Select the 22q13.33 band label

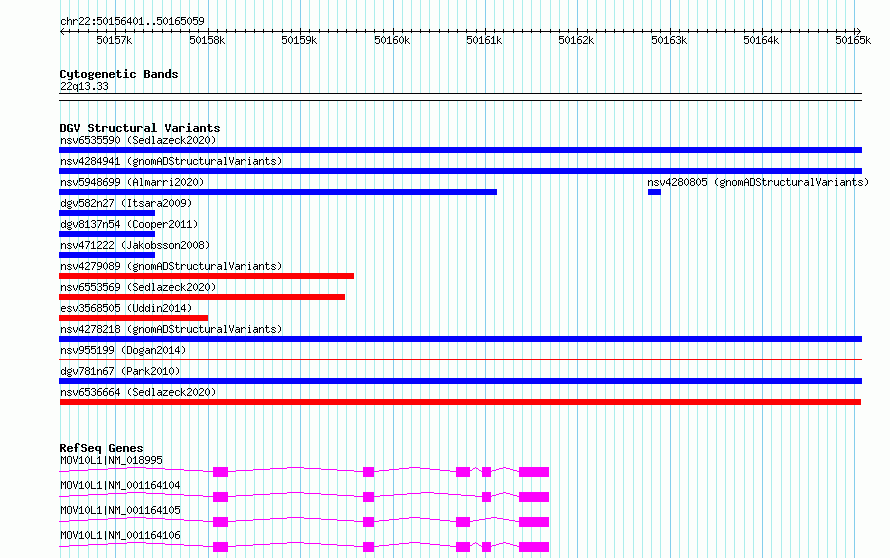tap(84, 86)
